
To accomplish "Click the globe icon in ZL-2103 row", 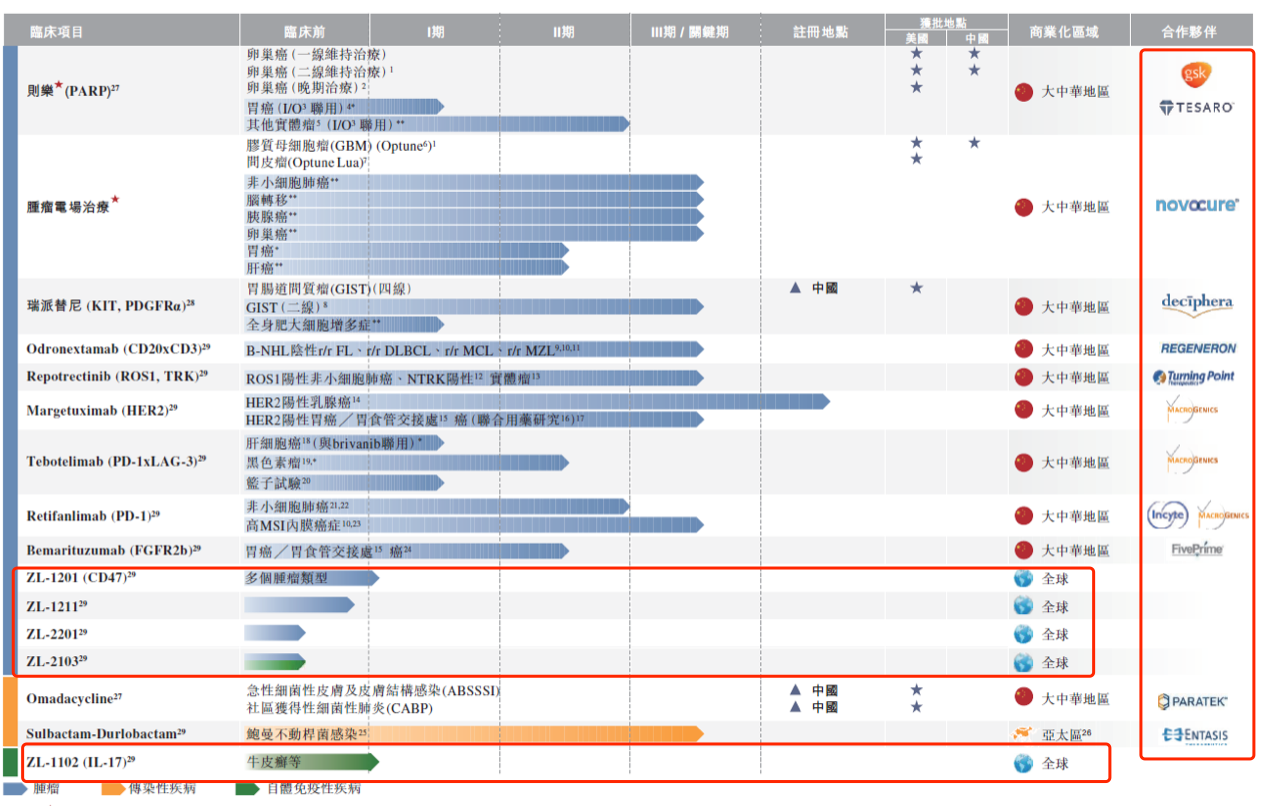I will tap(1023, 662).
